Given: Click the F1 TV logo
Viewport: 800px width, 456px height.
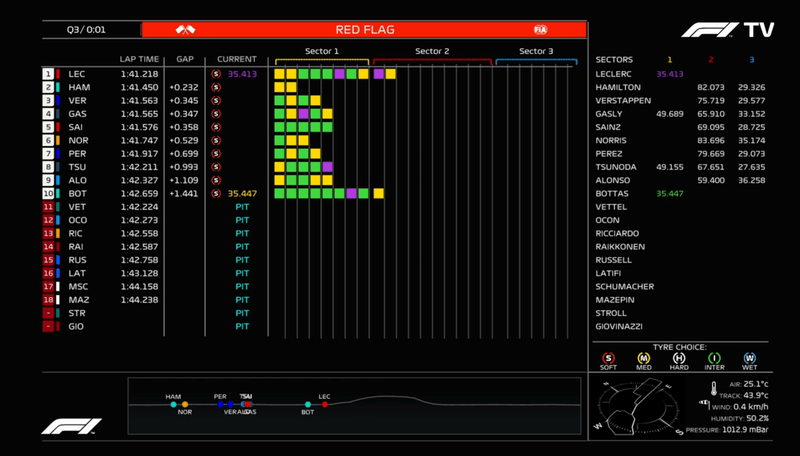Looking at the screenshot, I should click(x=728, y=30).
